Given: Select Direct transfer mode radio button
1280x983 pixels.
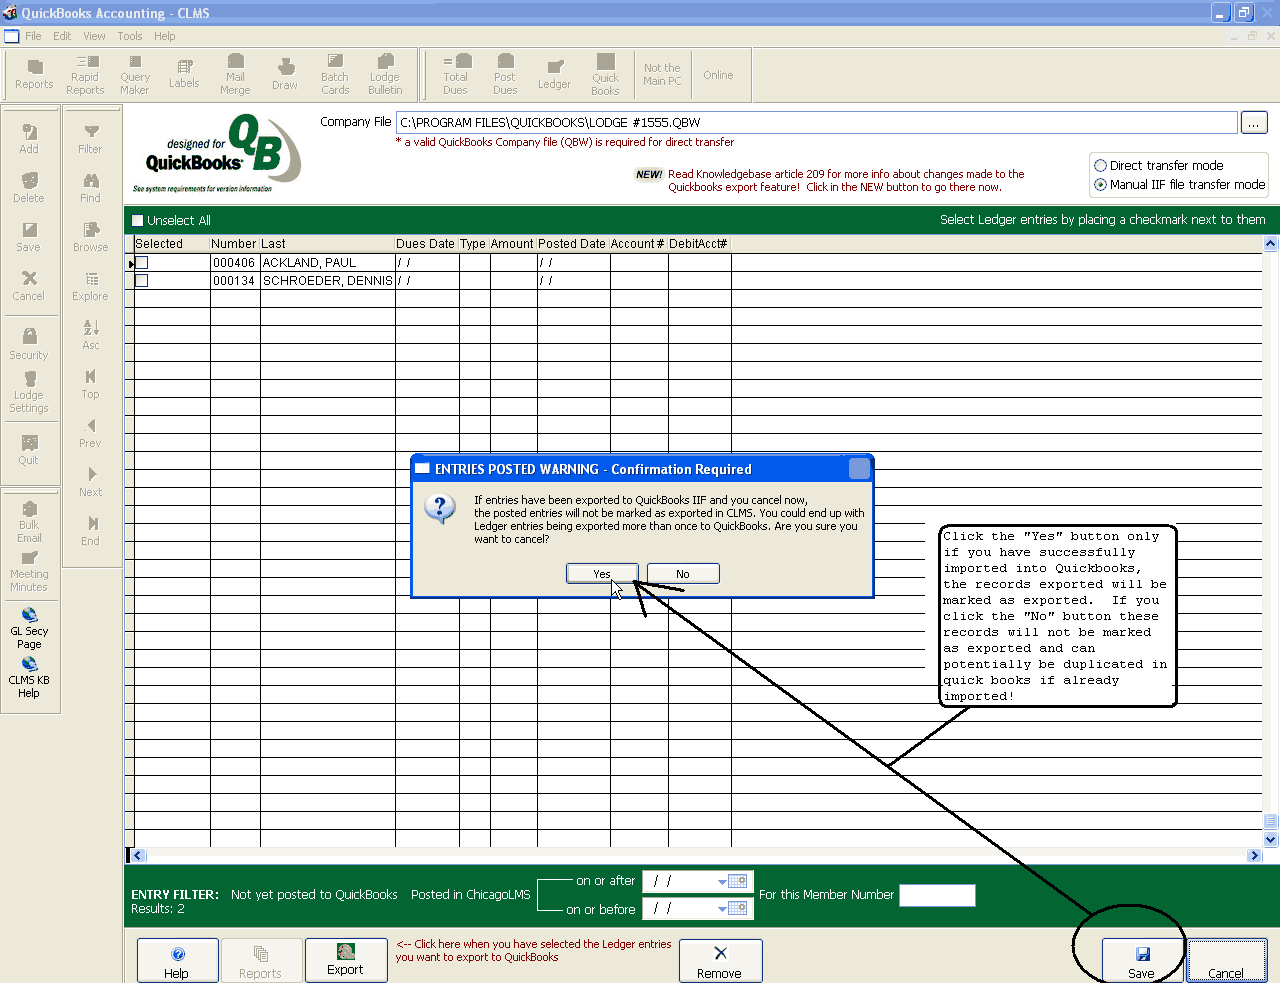Looking at the screenshot, I should click(1101, 166).
